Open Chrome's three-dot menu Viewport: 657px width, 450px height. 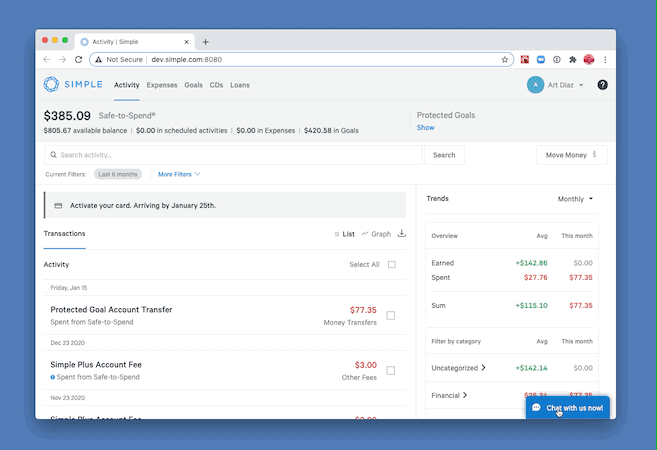point(605,59)
